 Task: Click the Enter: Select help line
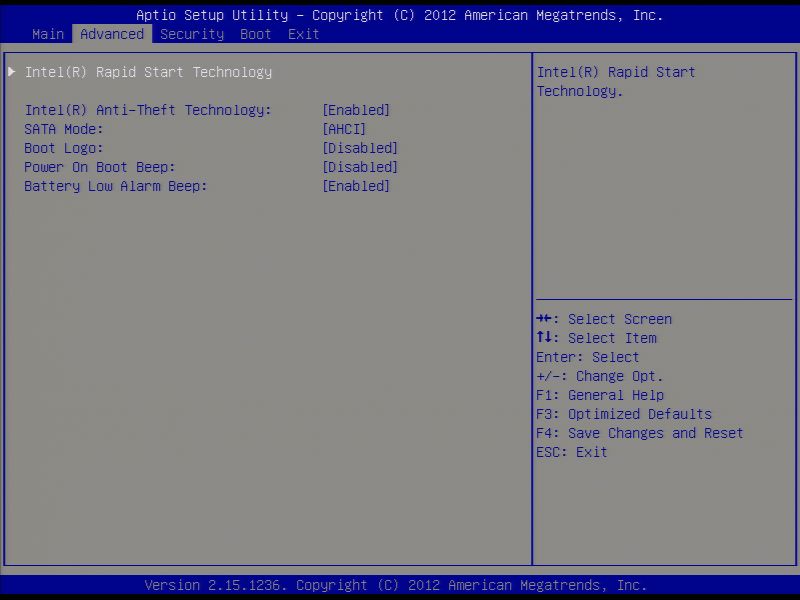tap(588, 357)
